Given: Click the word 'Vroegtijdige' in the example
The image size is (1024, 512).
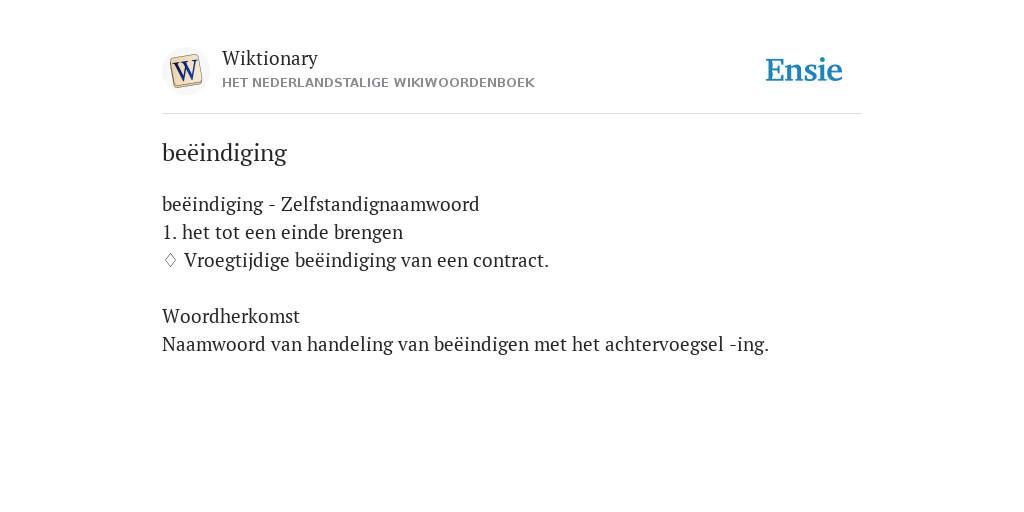Looking at the screenshot, I should [236, 261].
